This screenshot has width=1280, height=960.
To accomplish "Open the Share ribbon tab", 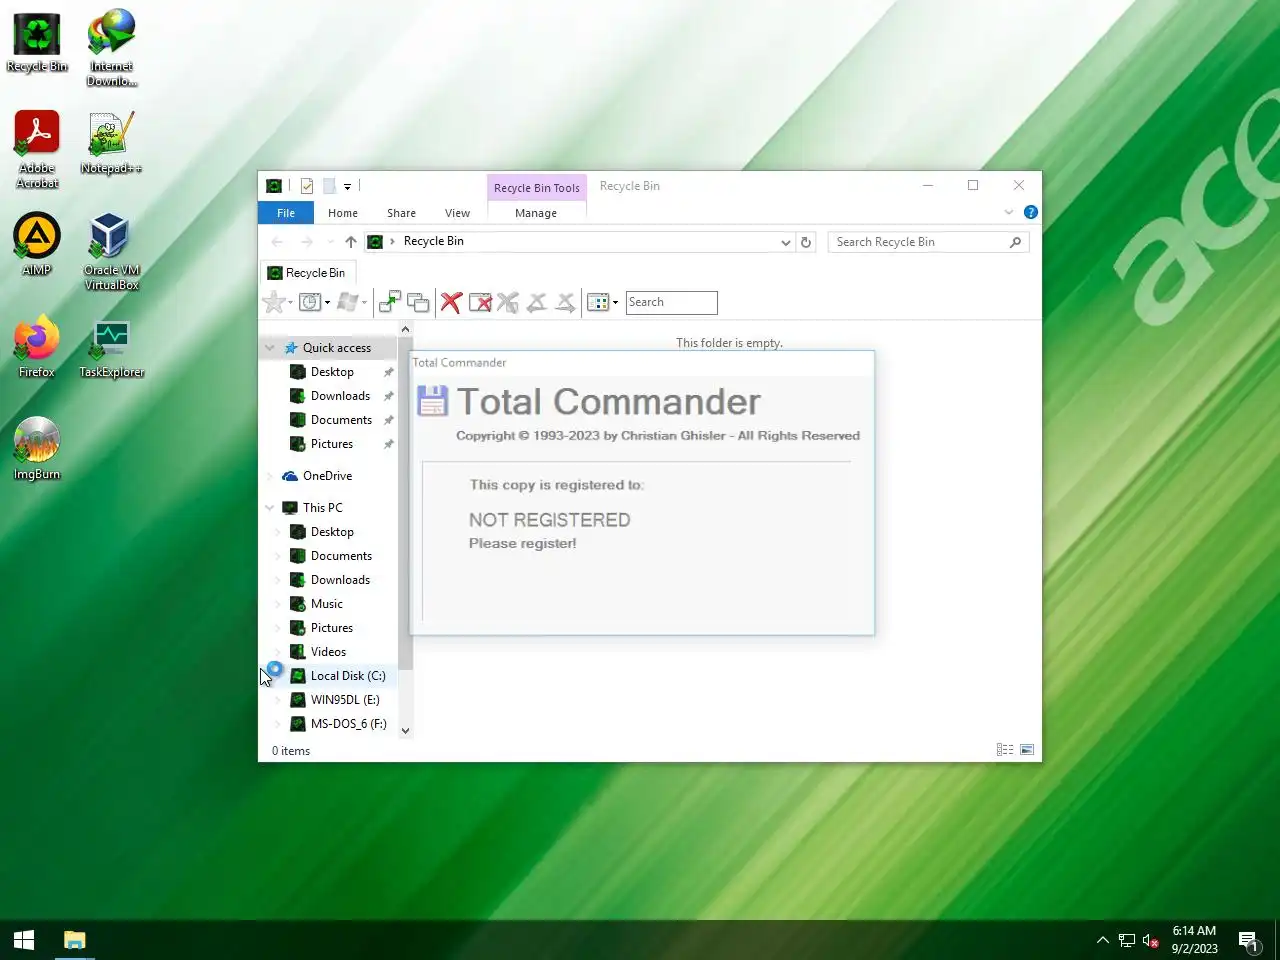I will tap(401, 213).
